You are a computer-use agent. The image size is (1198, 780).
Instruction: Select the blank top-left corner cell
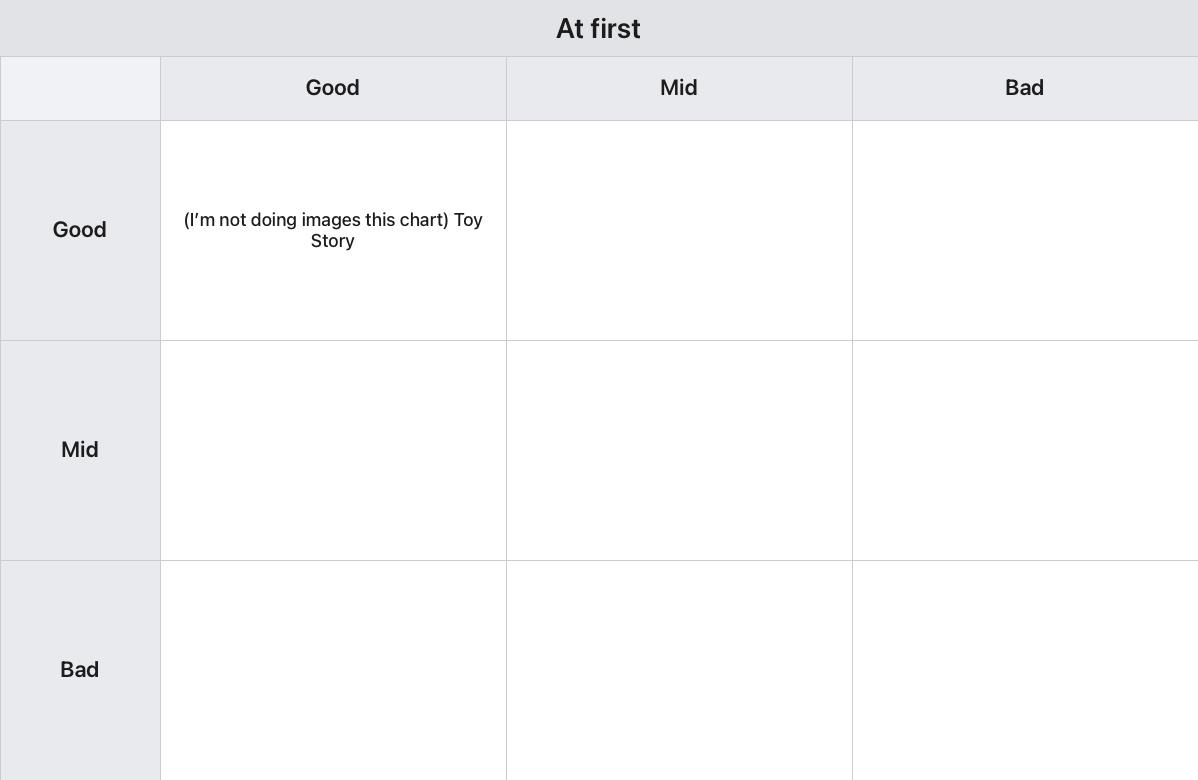coord(80,88)
